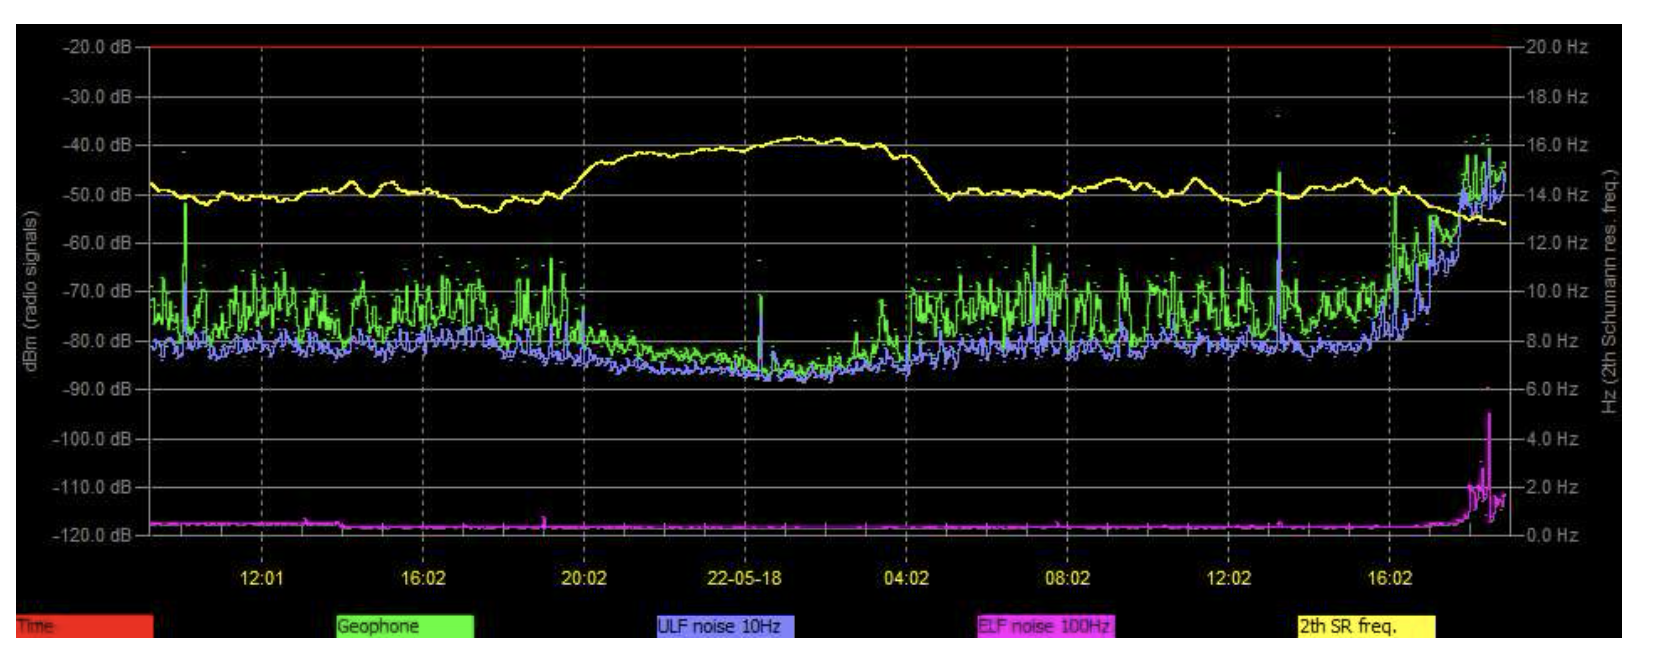Click the dBm (radio signals) axis title
The height and width of the screenshot is (670, 1664).
[31, 291]
